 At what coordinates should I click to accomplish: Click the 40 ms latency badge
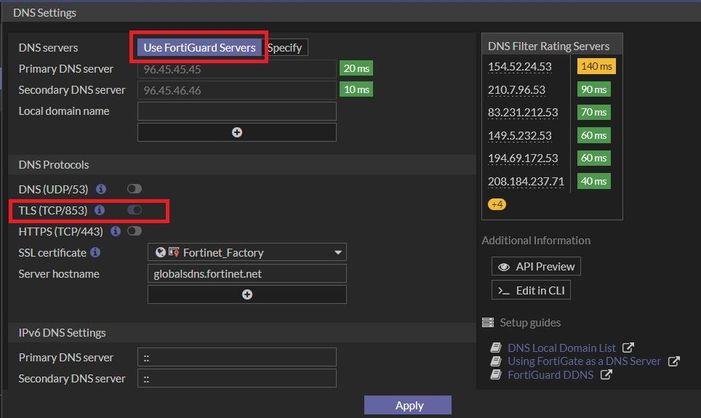pyautogui.click(x=593, y=181)
